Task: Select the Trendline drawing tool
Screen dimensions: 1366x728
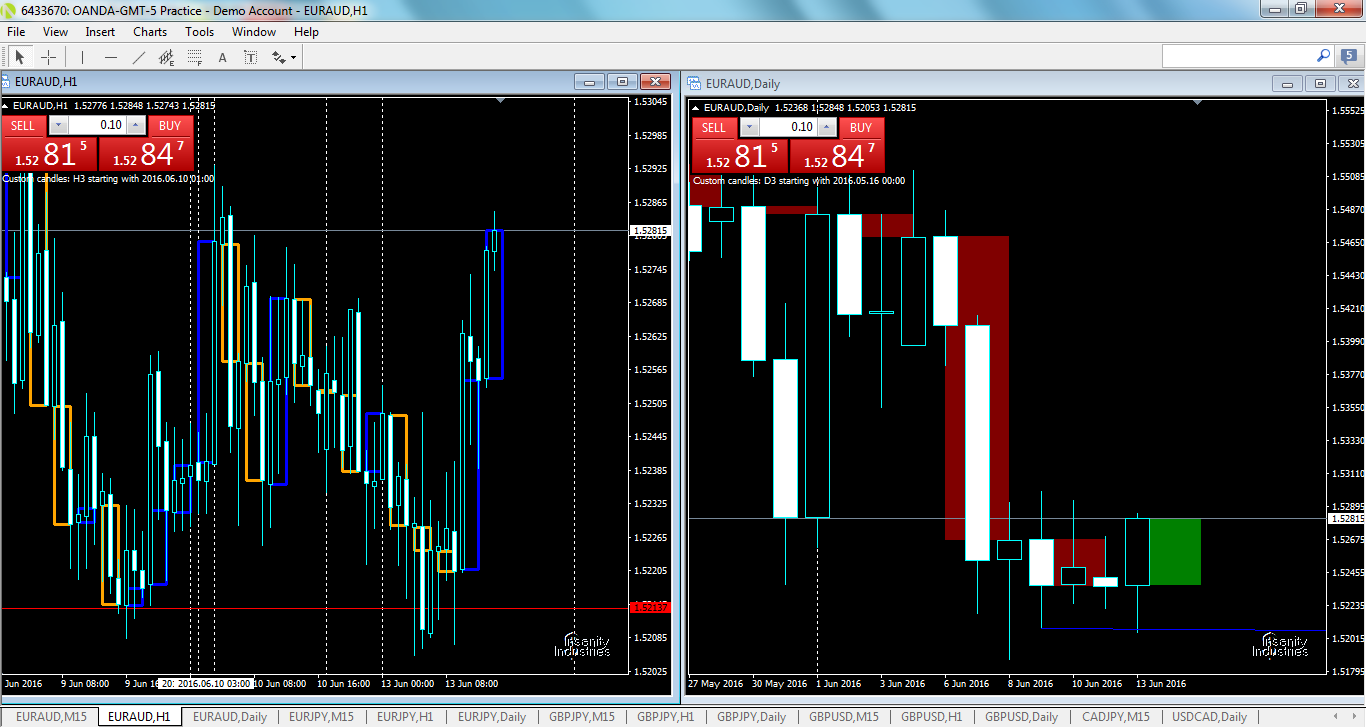Action: tap(140, 57)
